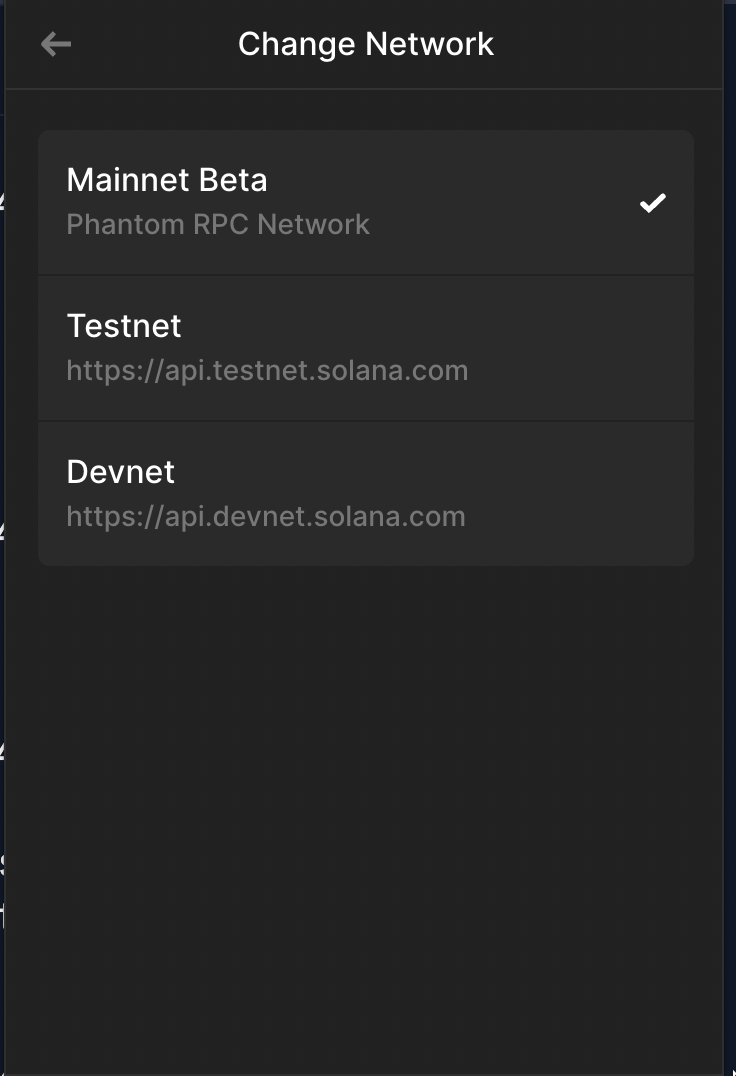Switch to the Testnet network
This screenshot has width=736, height=1076.
(x=366, y=349)
